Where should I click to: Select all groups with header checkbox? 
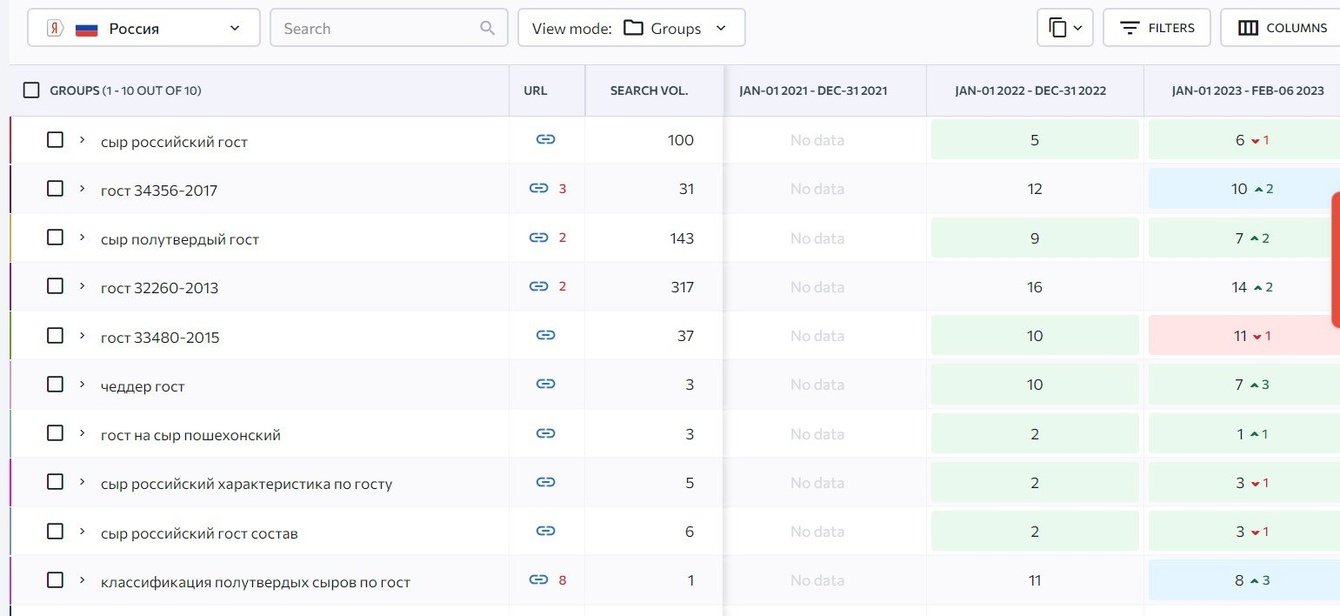click(31, 90)
